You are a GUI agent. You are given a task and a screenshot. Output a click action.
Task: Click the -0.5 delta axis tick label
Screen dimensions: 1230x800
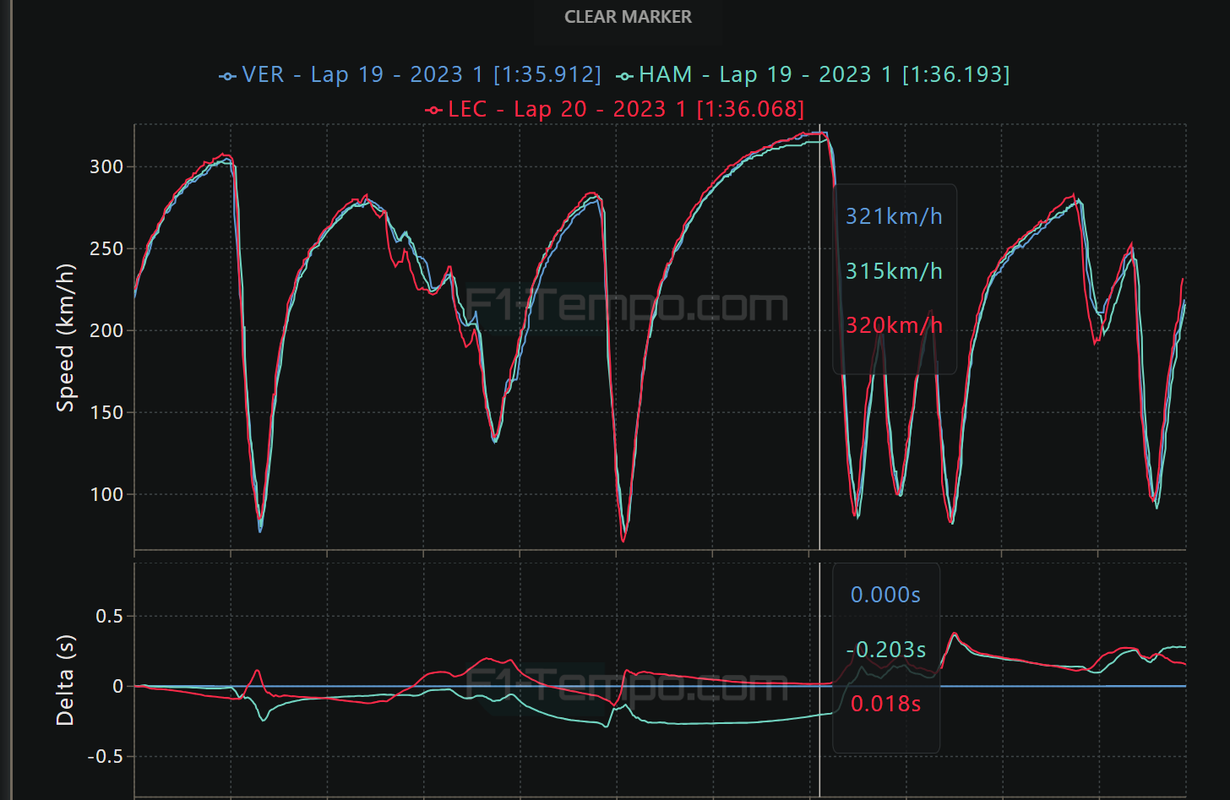pyautogui.click(x=106, y=757)
